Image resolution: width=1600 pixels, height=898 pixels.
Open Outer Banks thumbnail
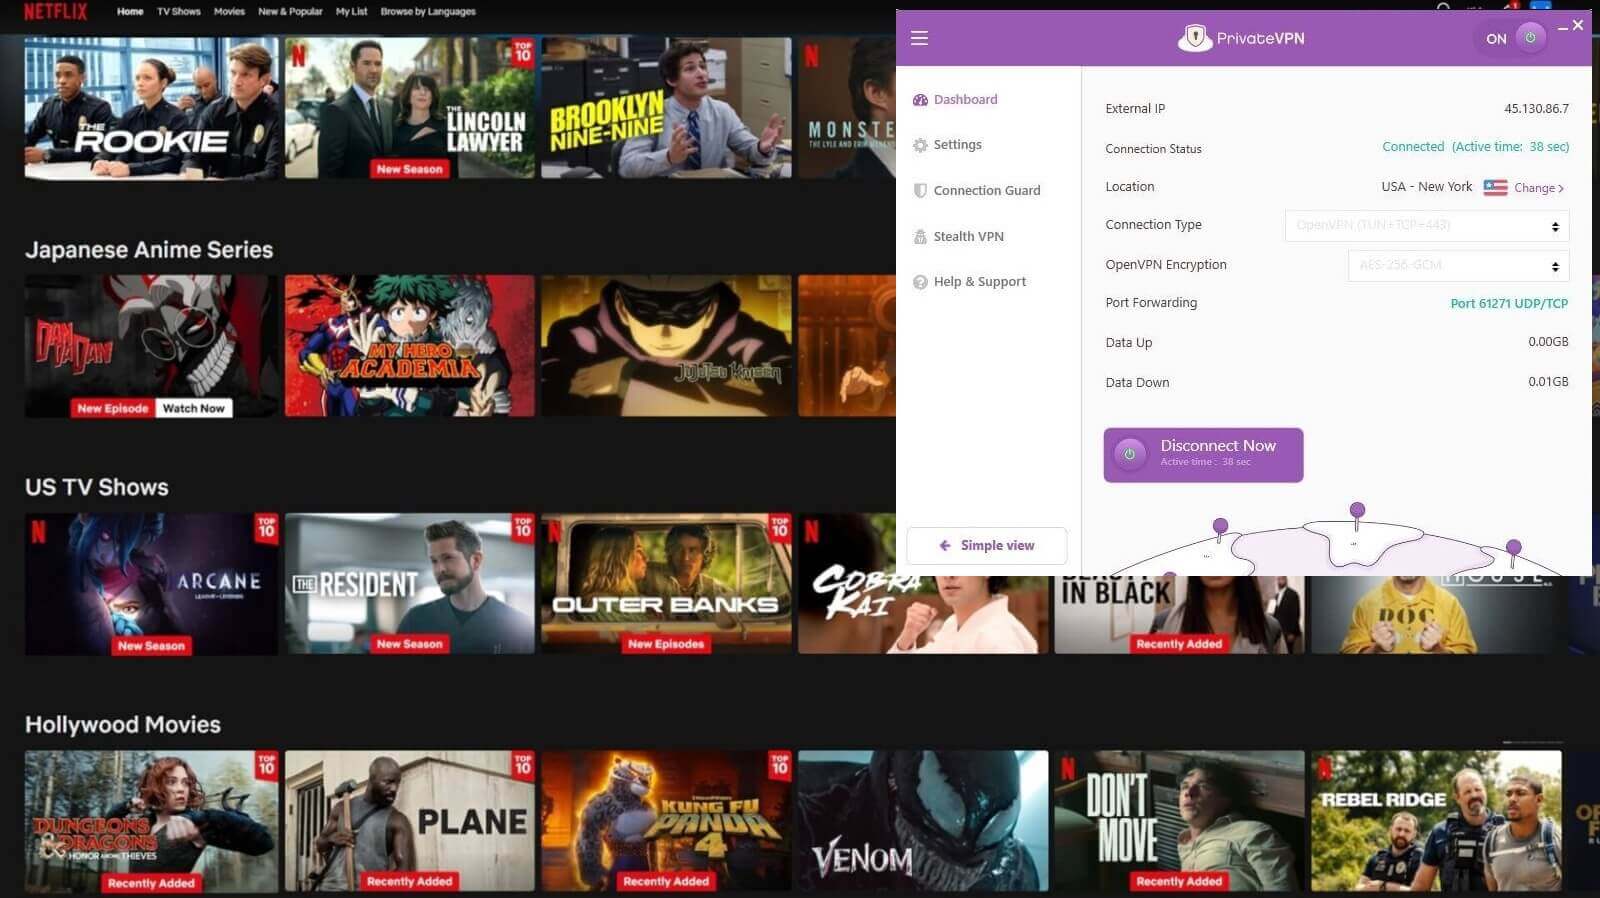[666, 584]
